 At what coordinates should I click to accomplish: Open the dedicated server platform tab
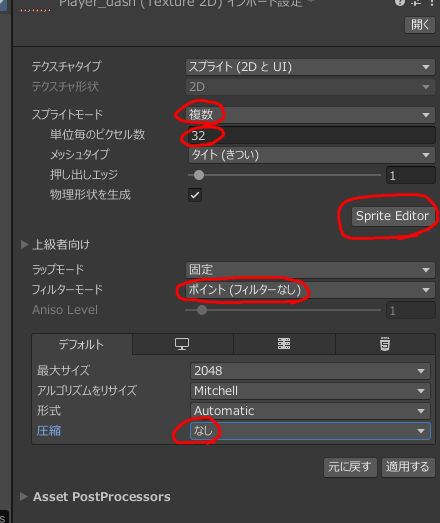click(x=284, y=344)
